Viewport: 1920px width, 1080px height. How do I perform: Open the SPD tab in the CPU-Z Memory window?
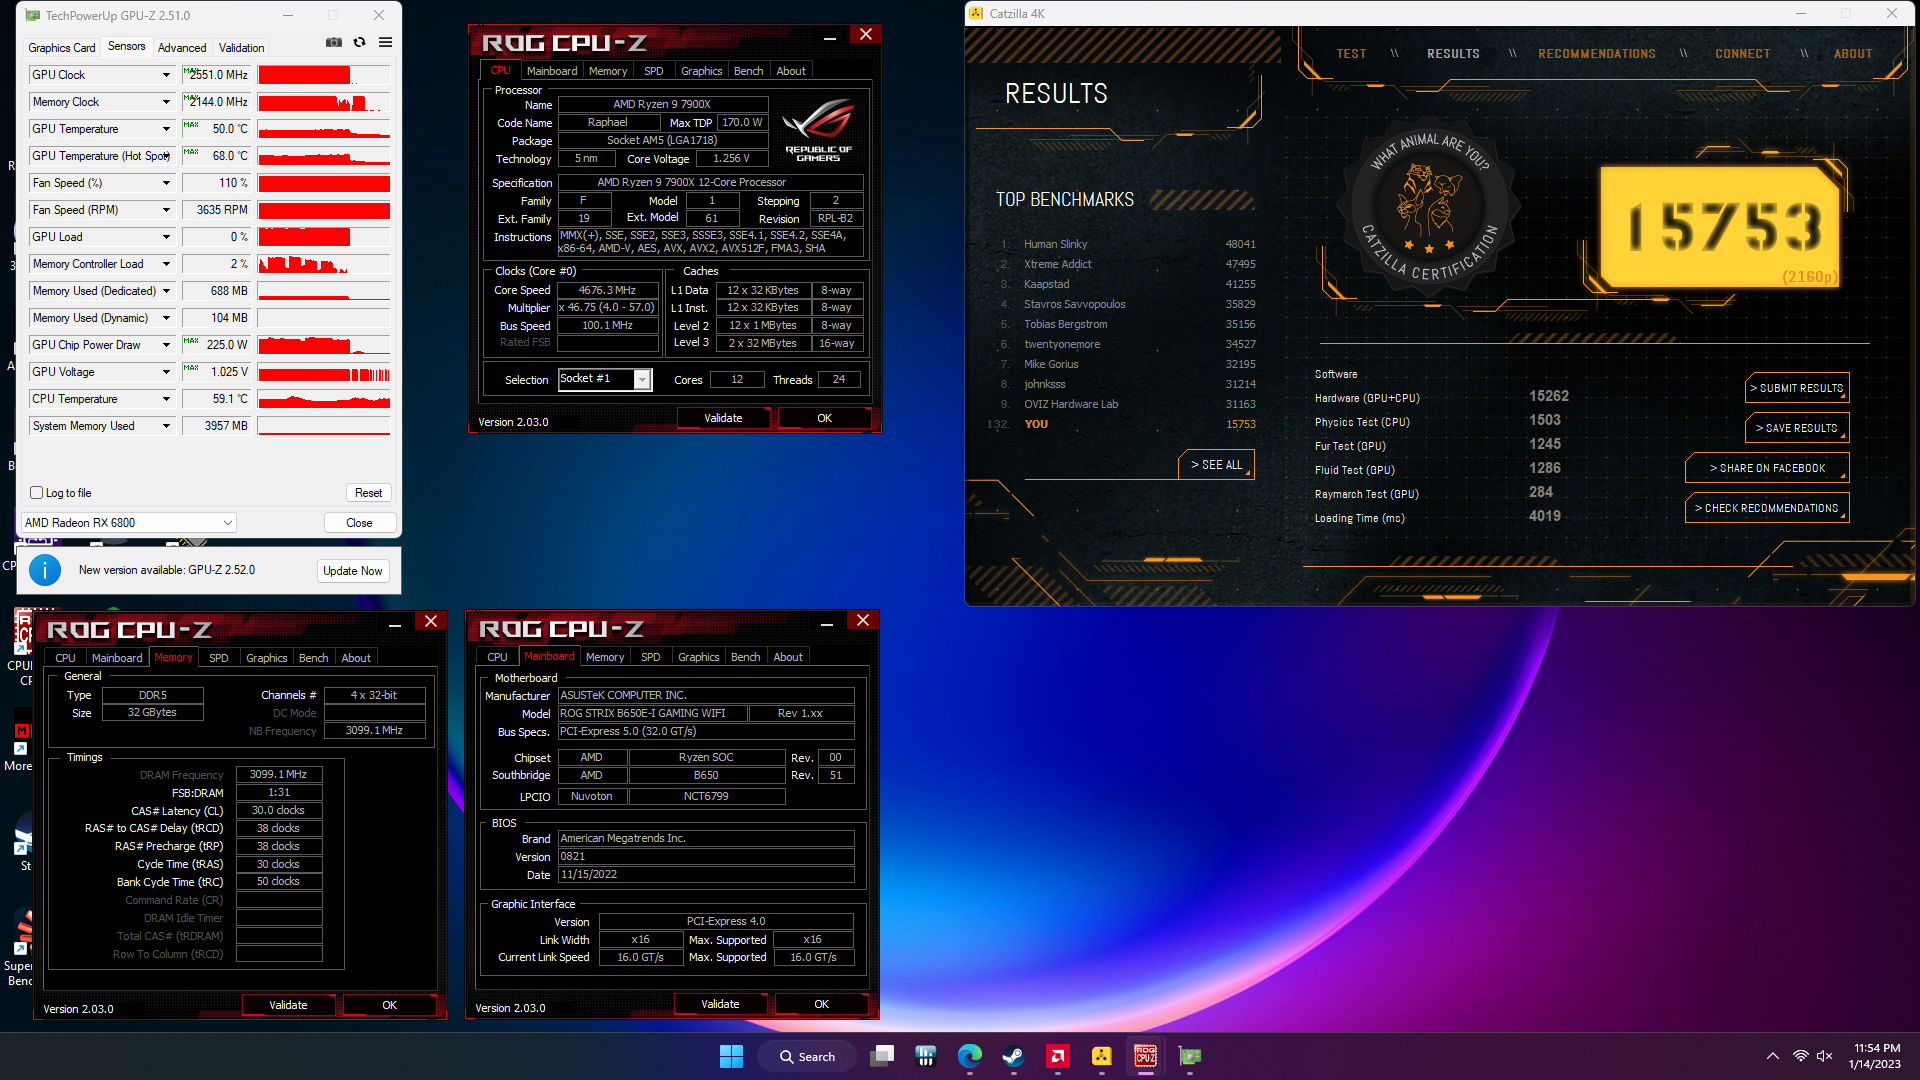(219, 658)
